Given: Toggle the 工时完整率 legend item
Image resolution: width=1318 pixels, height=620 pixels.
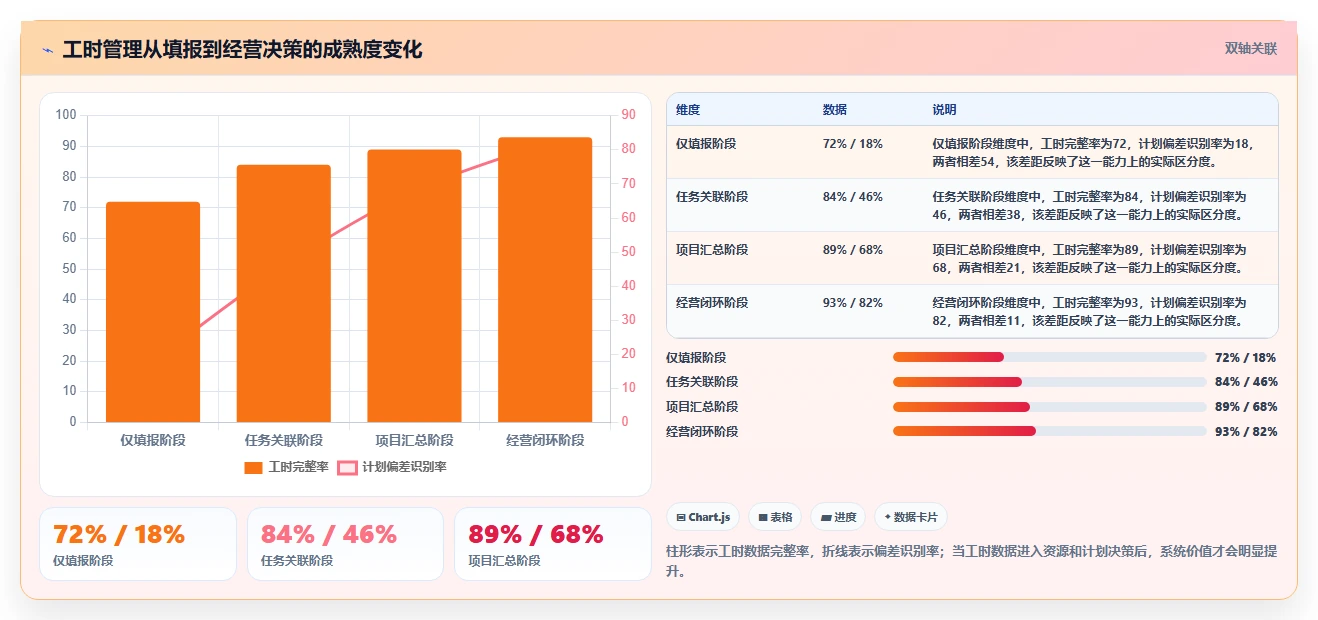Looking at the screenshot, I should pyautogui.click(x=286, y=467).
